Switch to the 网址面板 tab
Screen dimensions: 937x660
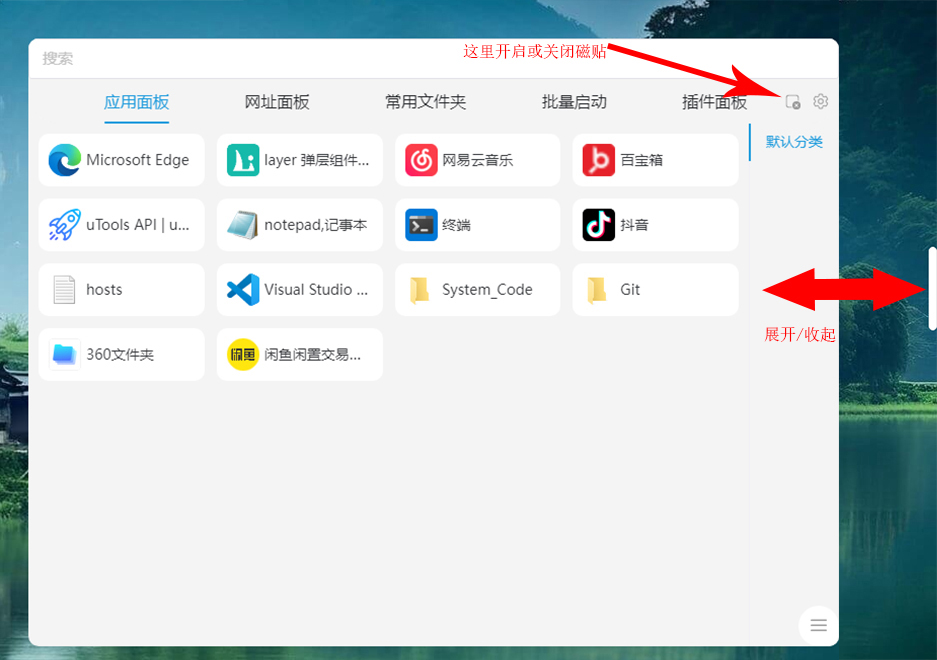pyautogui.click(x=277, y=102)
